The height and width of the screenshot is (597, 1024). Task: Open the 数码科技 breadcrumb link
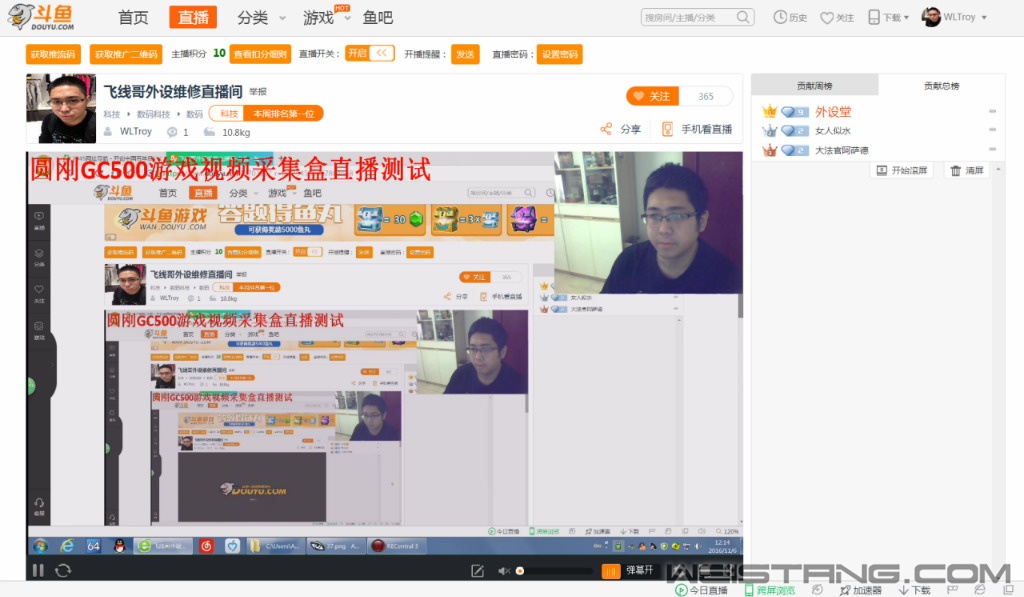pos(153,114)
